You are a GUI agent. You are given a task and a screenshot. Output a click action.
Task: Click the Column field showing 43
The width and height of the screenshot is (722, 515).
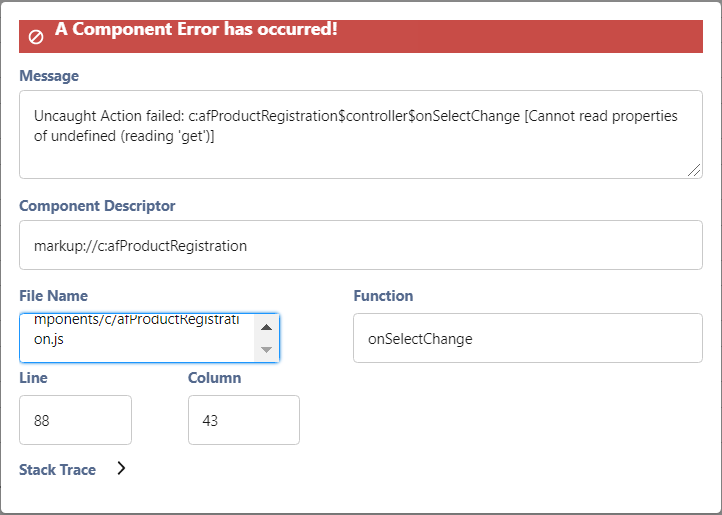[x=243, y=420]
